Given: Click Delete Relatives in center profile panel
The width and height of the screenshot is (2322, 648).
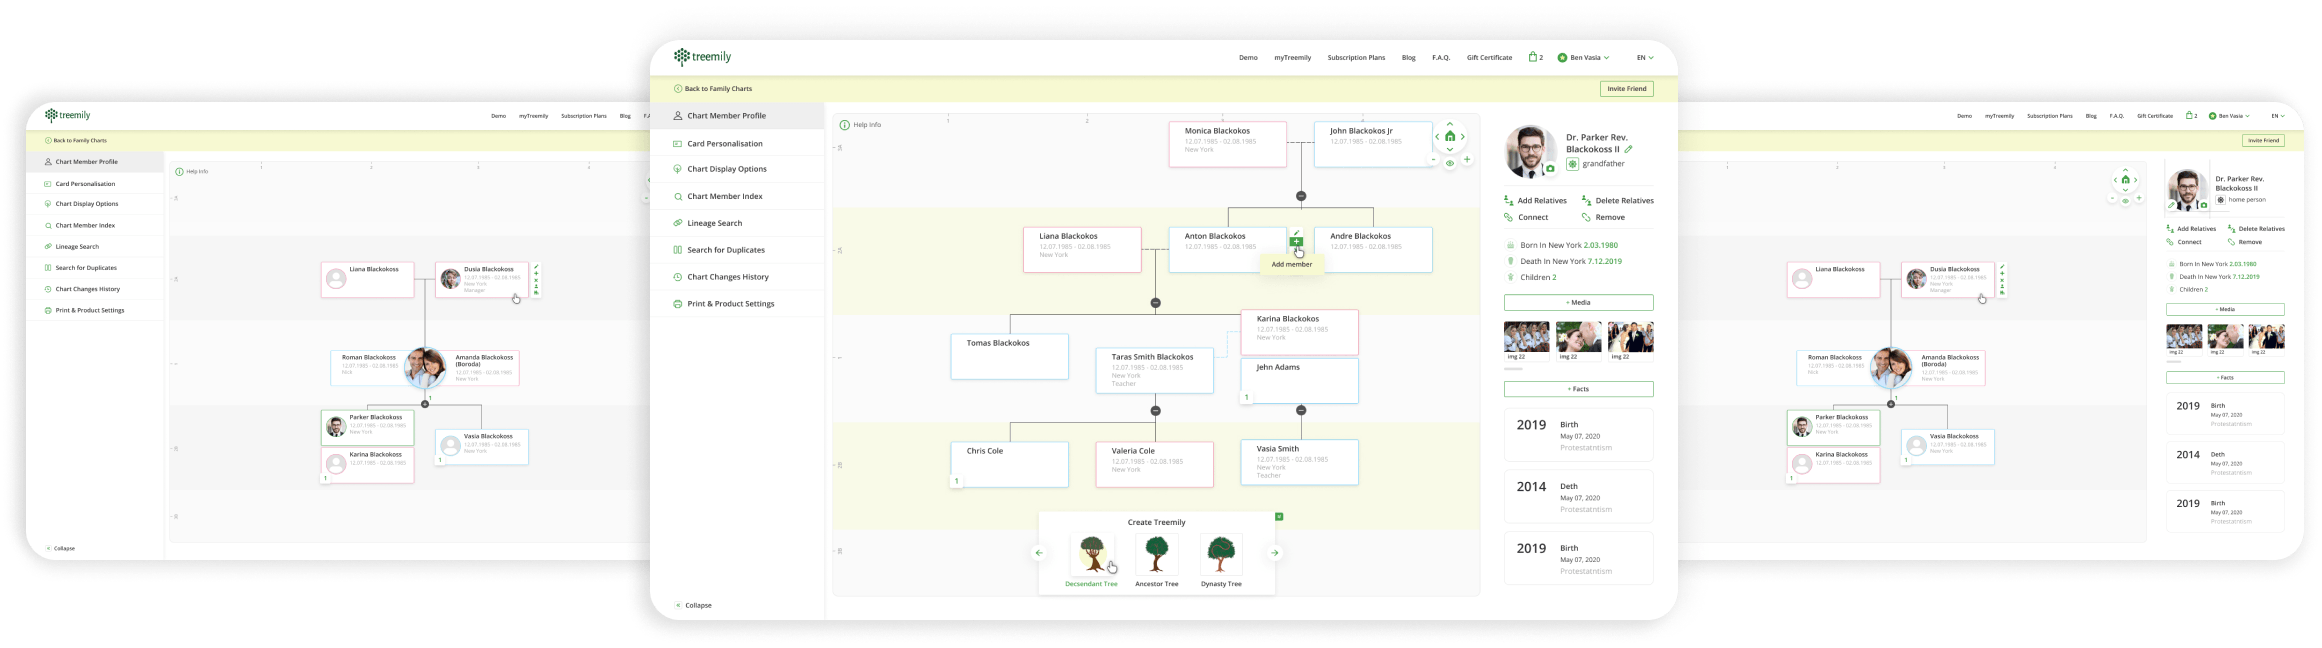Looking at the screenshot, I should tap(1617, 201).
